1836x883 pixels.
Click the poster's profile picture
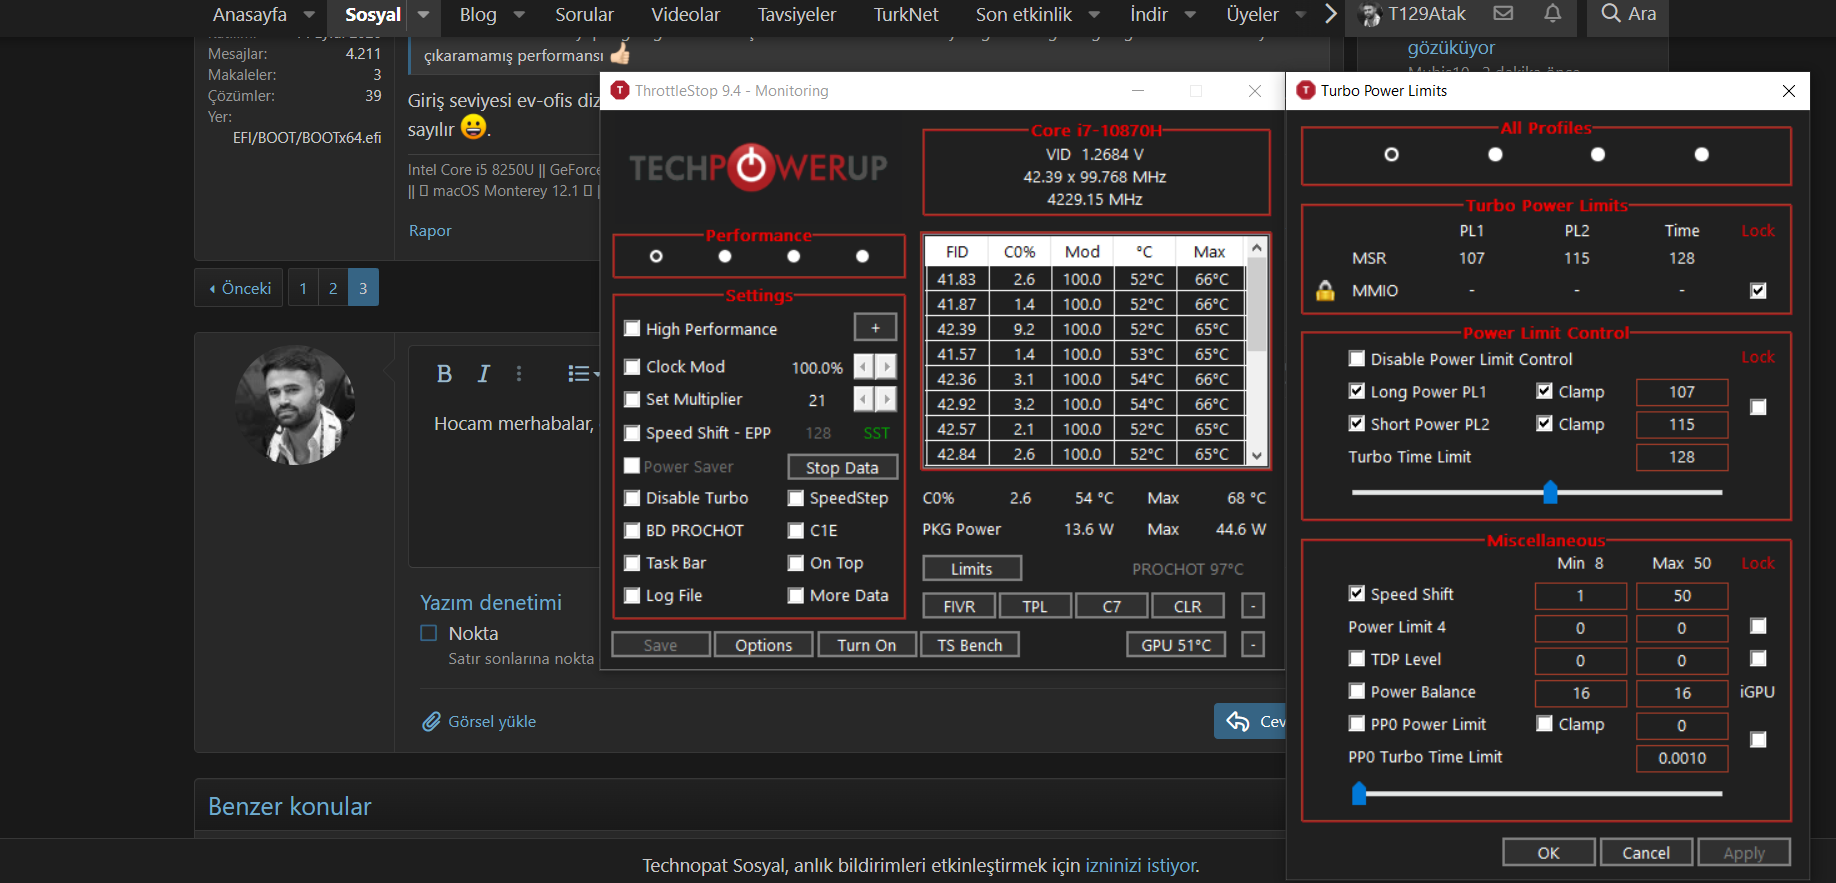pos(295,405)
